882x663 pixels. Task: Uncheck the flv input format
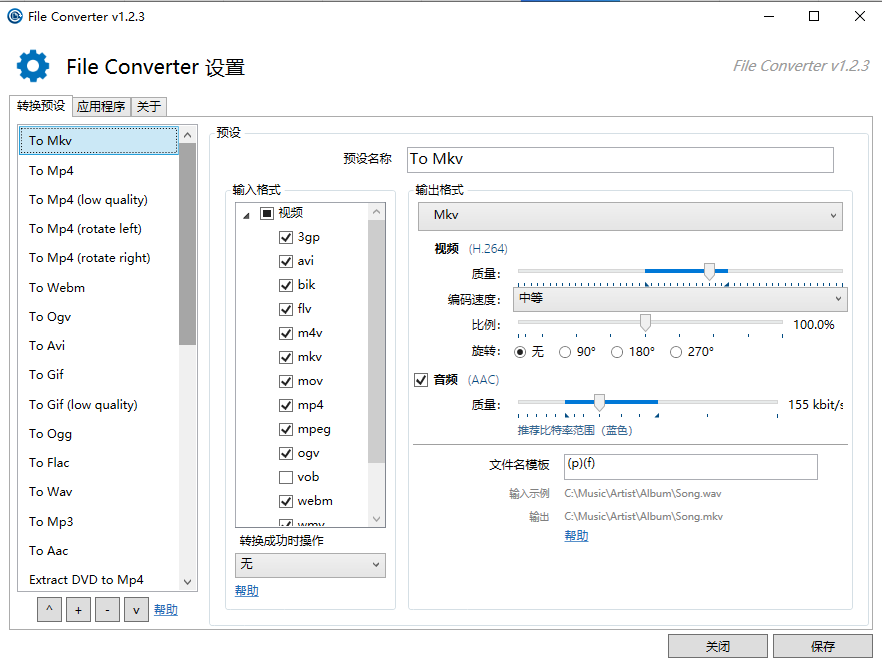click(x=286, y=309)
